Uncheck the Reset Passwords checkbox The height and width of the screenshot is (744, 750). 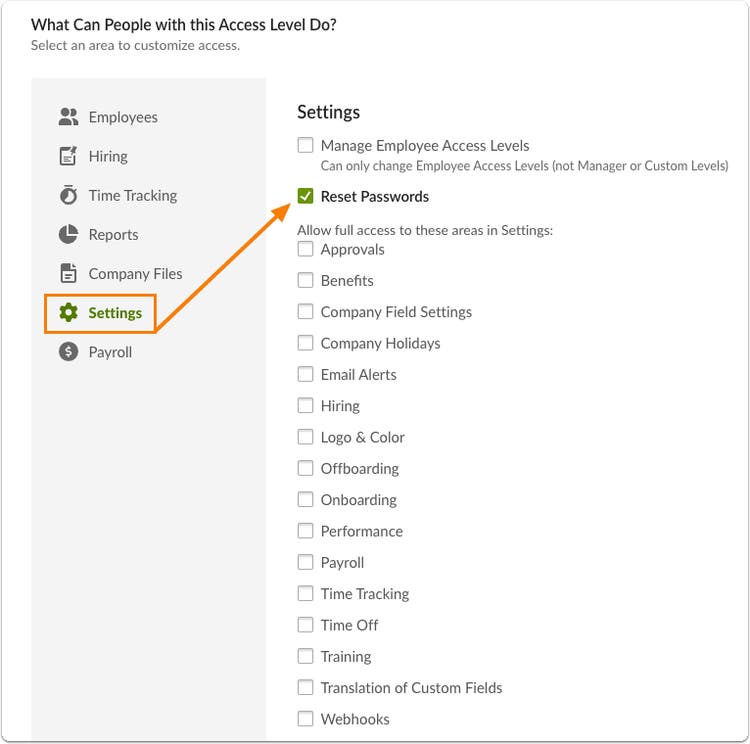(x=305, y=196)
